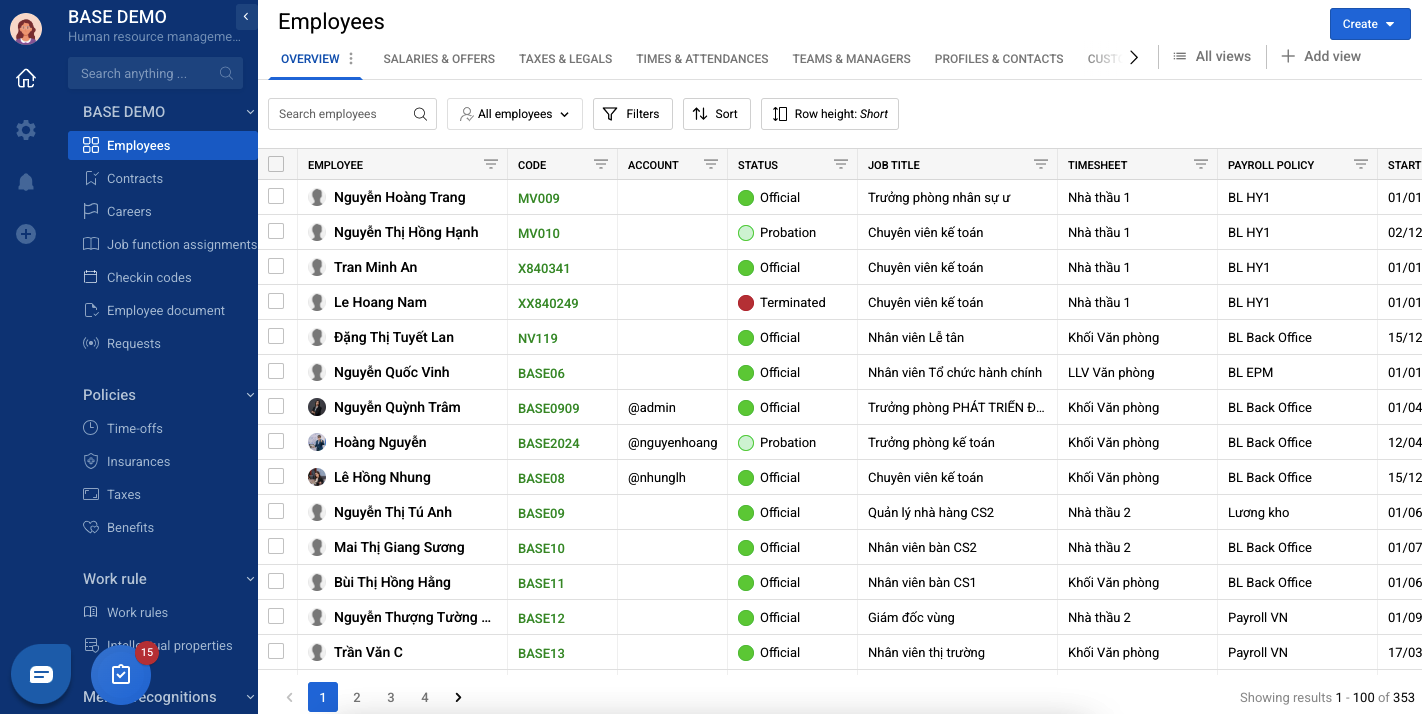Click avatar of Nguyễn Quỳnh Trâm

click(317, 407)
